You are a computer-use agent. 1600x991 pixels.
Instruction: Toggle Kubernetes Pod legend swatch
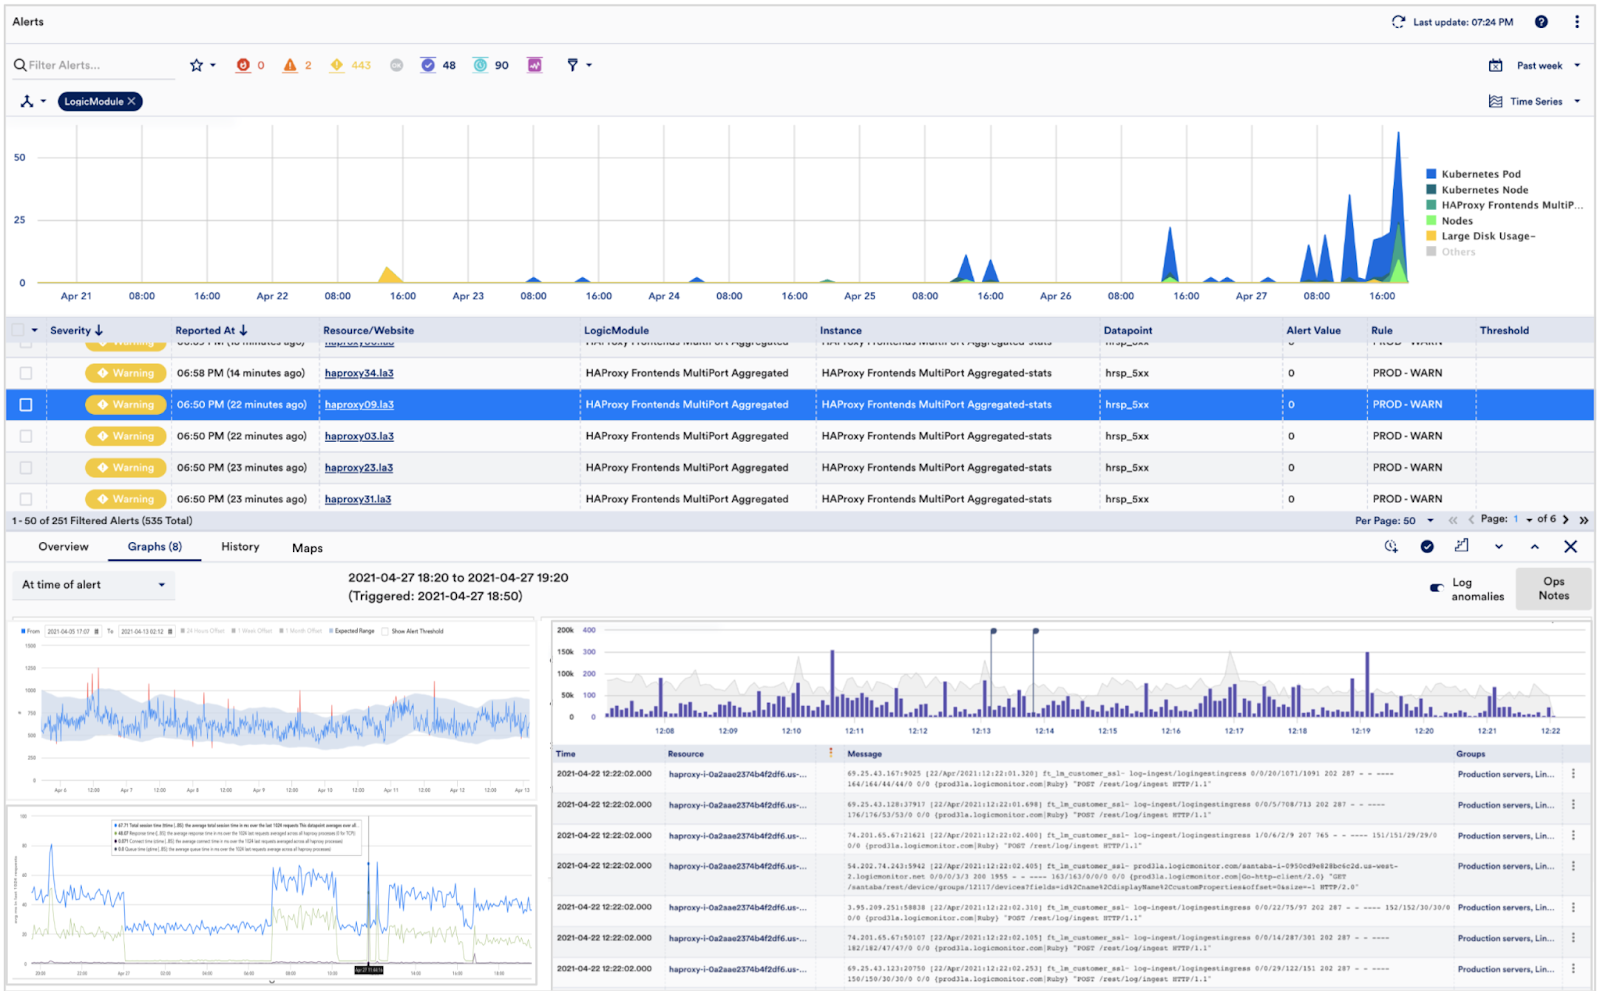1431,174
